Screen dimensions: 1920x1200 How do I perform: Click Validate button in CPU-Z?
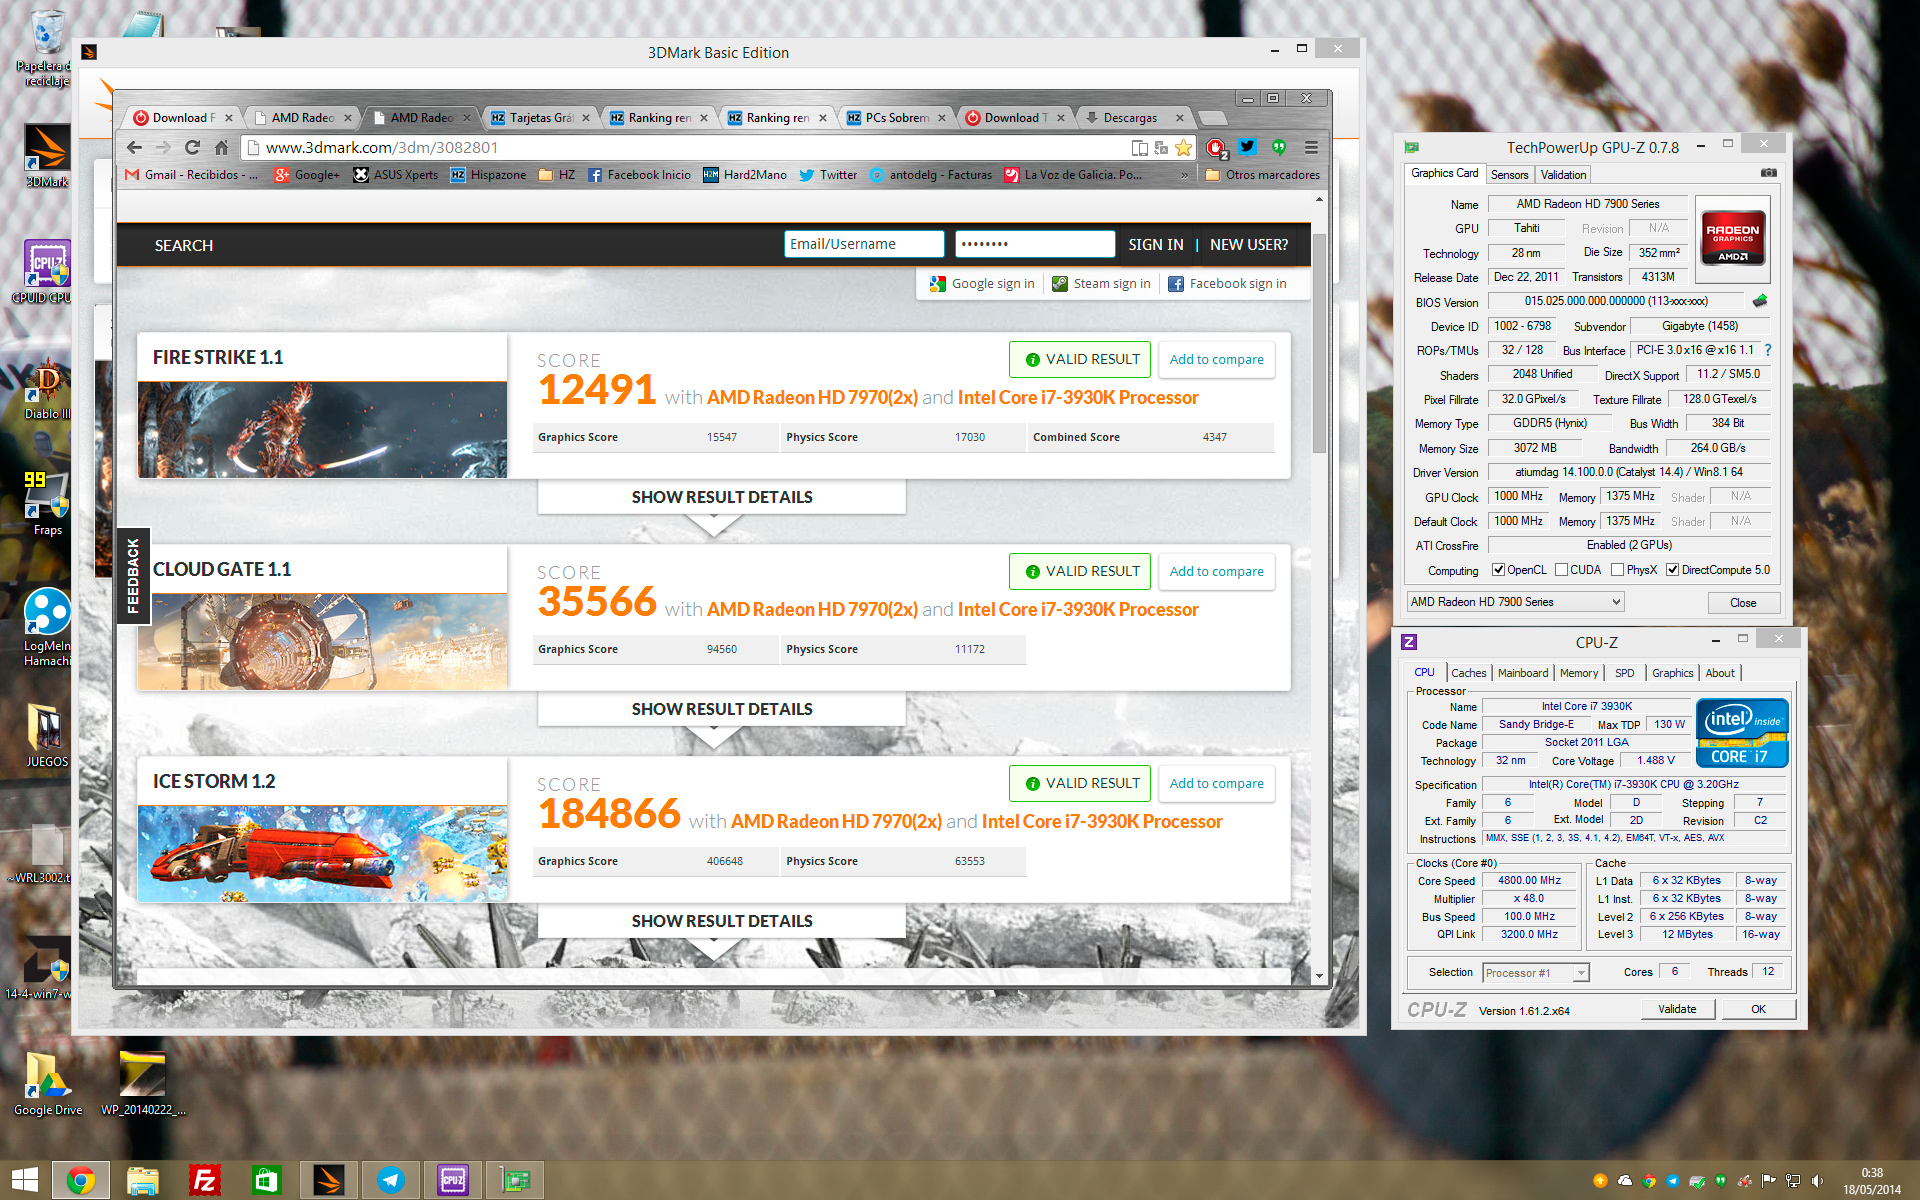(1677, 1009)
